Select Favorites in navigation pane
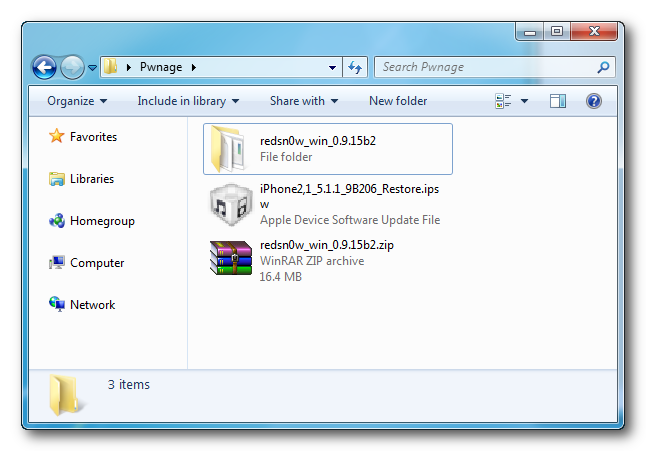 (93, 137)
